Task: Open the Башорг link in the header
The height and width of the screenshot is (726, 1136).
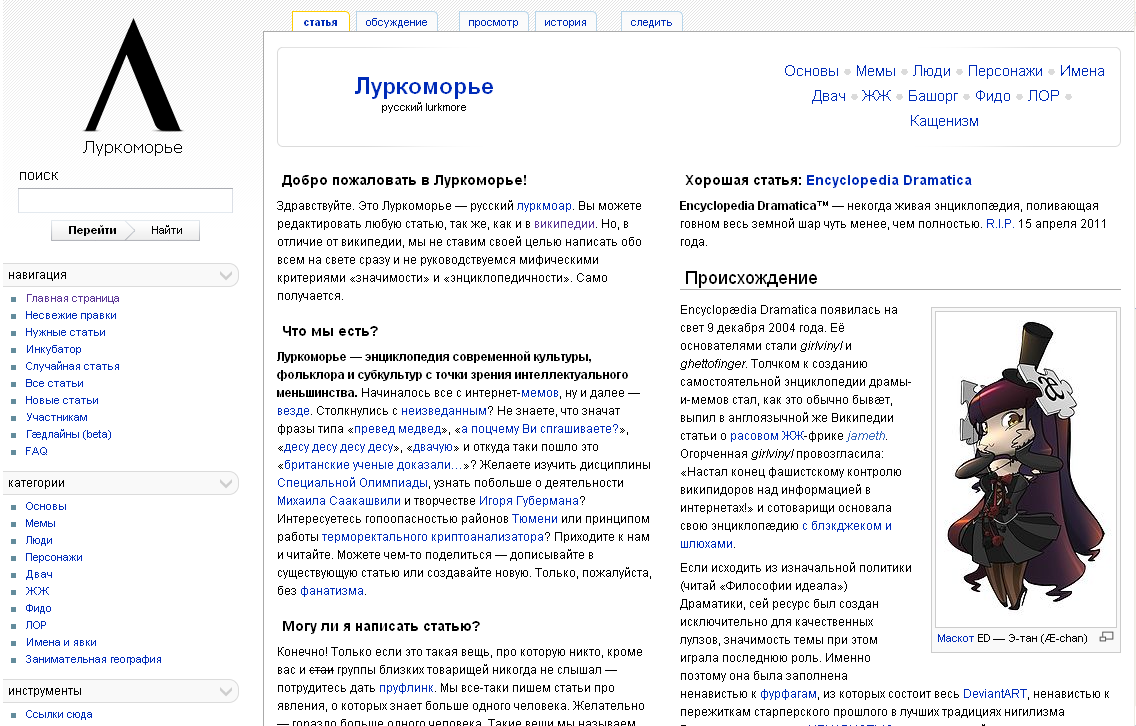Action: (932, 96)
